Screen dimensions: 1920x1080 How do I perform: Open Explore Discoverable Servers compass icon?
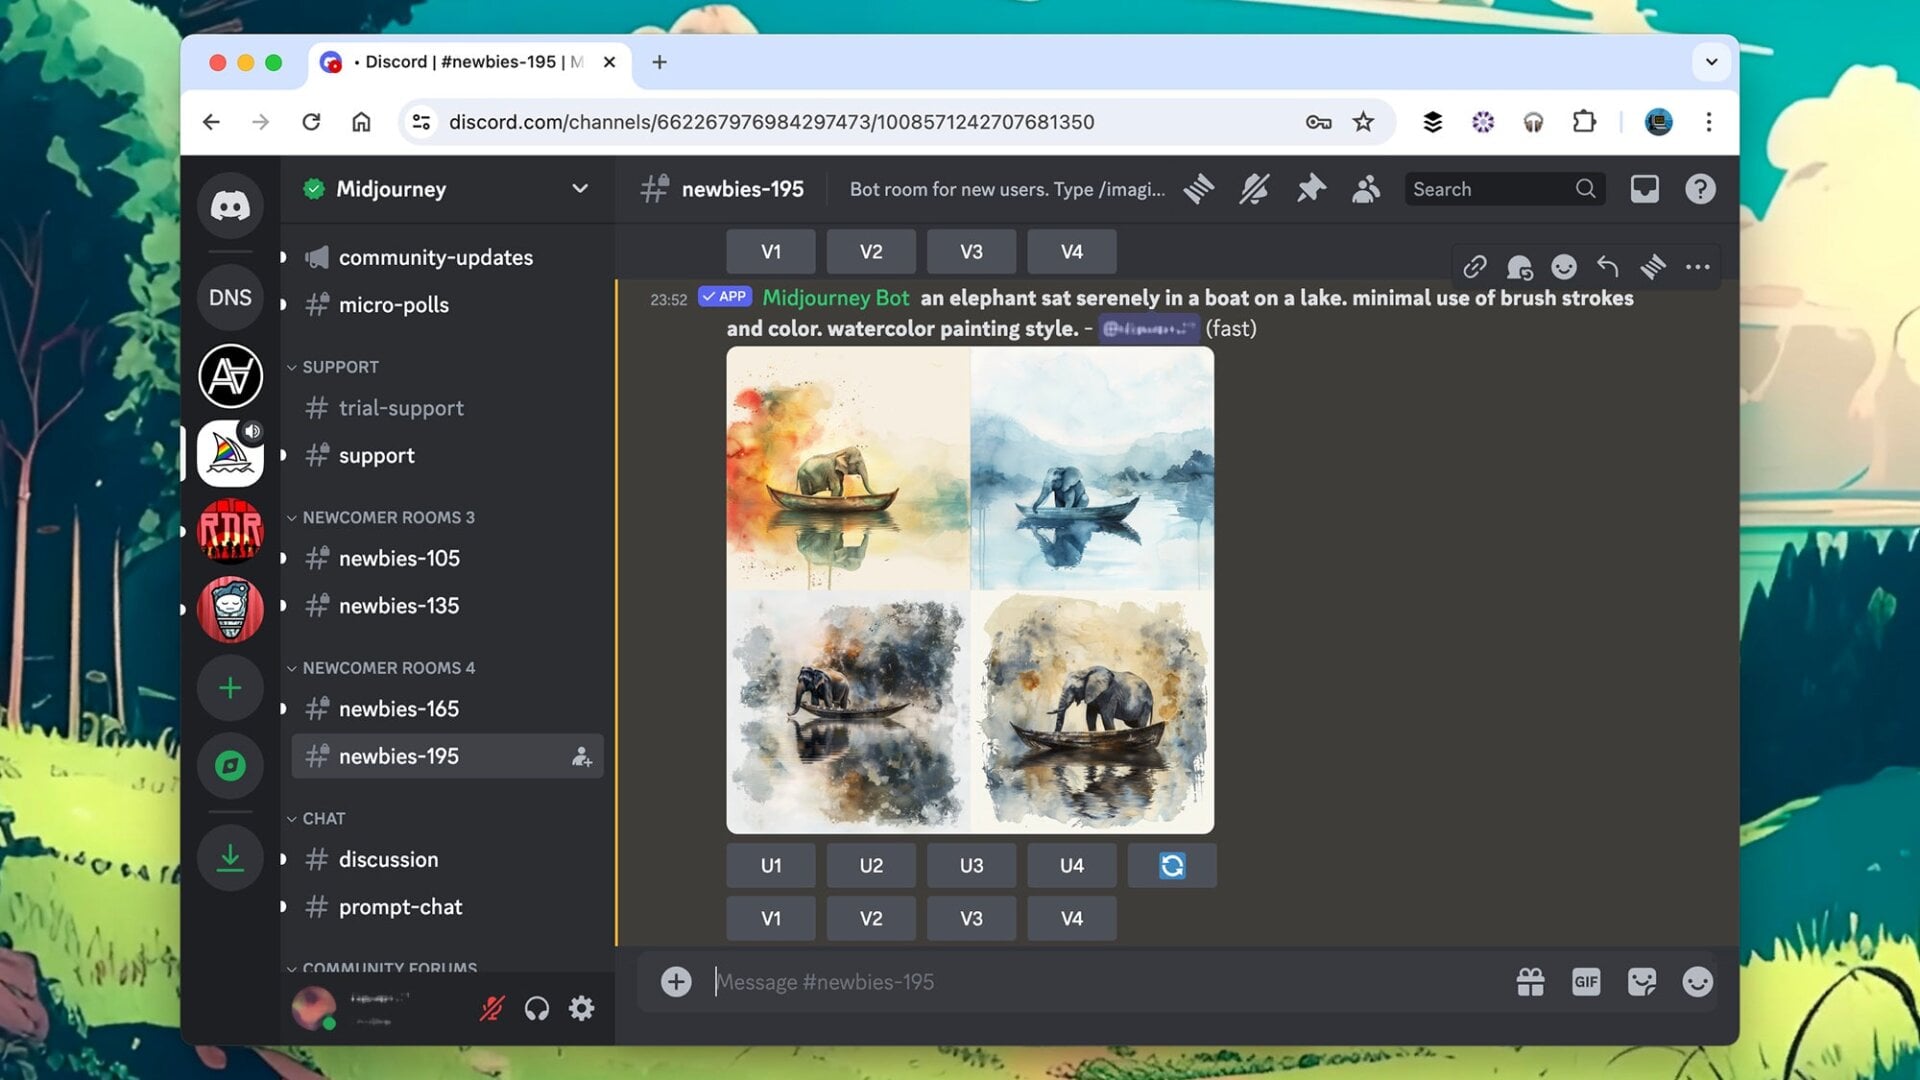coord(230,766)
